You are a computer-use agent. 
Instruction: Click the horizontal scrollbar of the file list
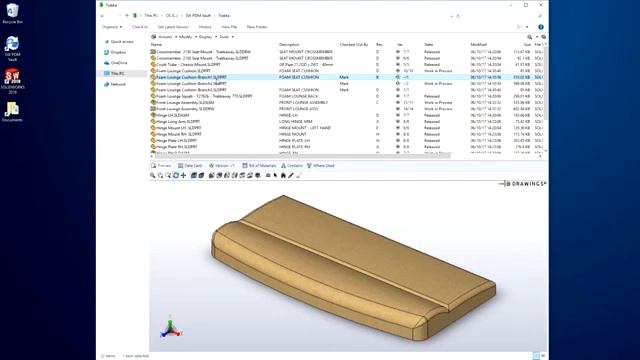(x=302, y=156)
